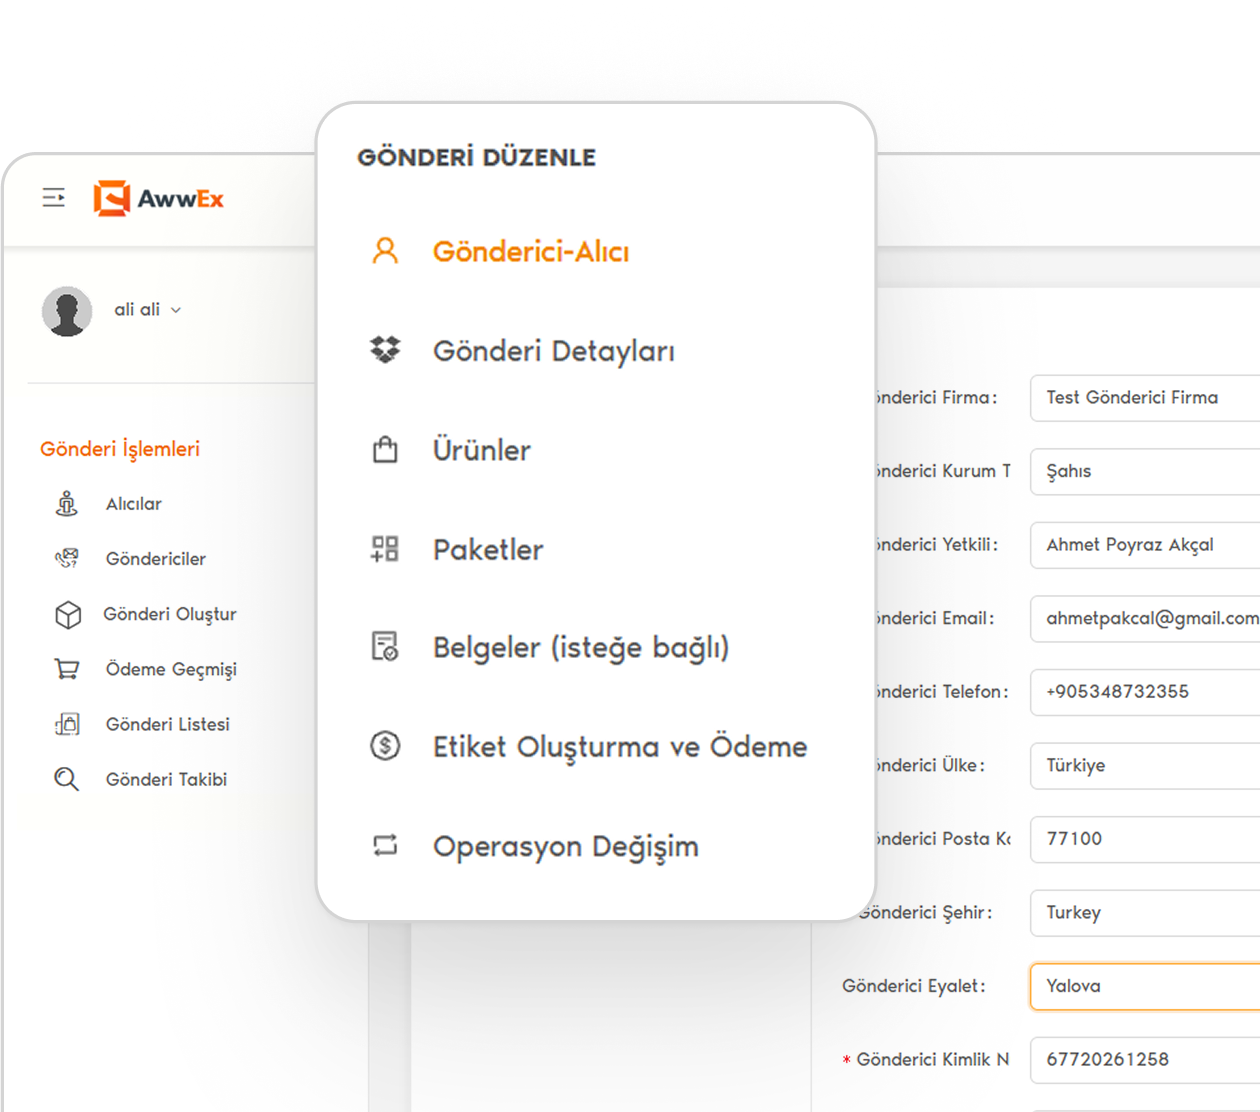
Task: Click the Paketler grid-plus icon
Action: pos(385,548)
